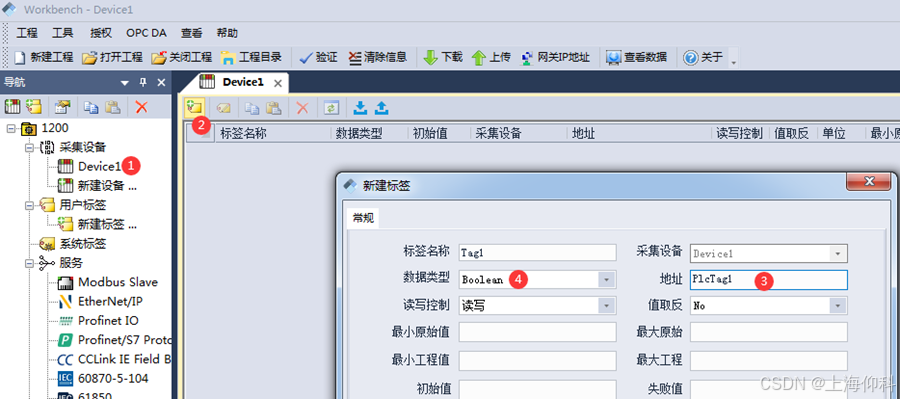Open the OPC DA menu
Viewport: 900px width, 399px height.
coord(146,33)
